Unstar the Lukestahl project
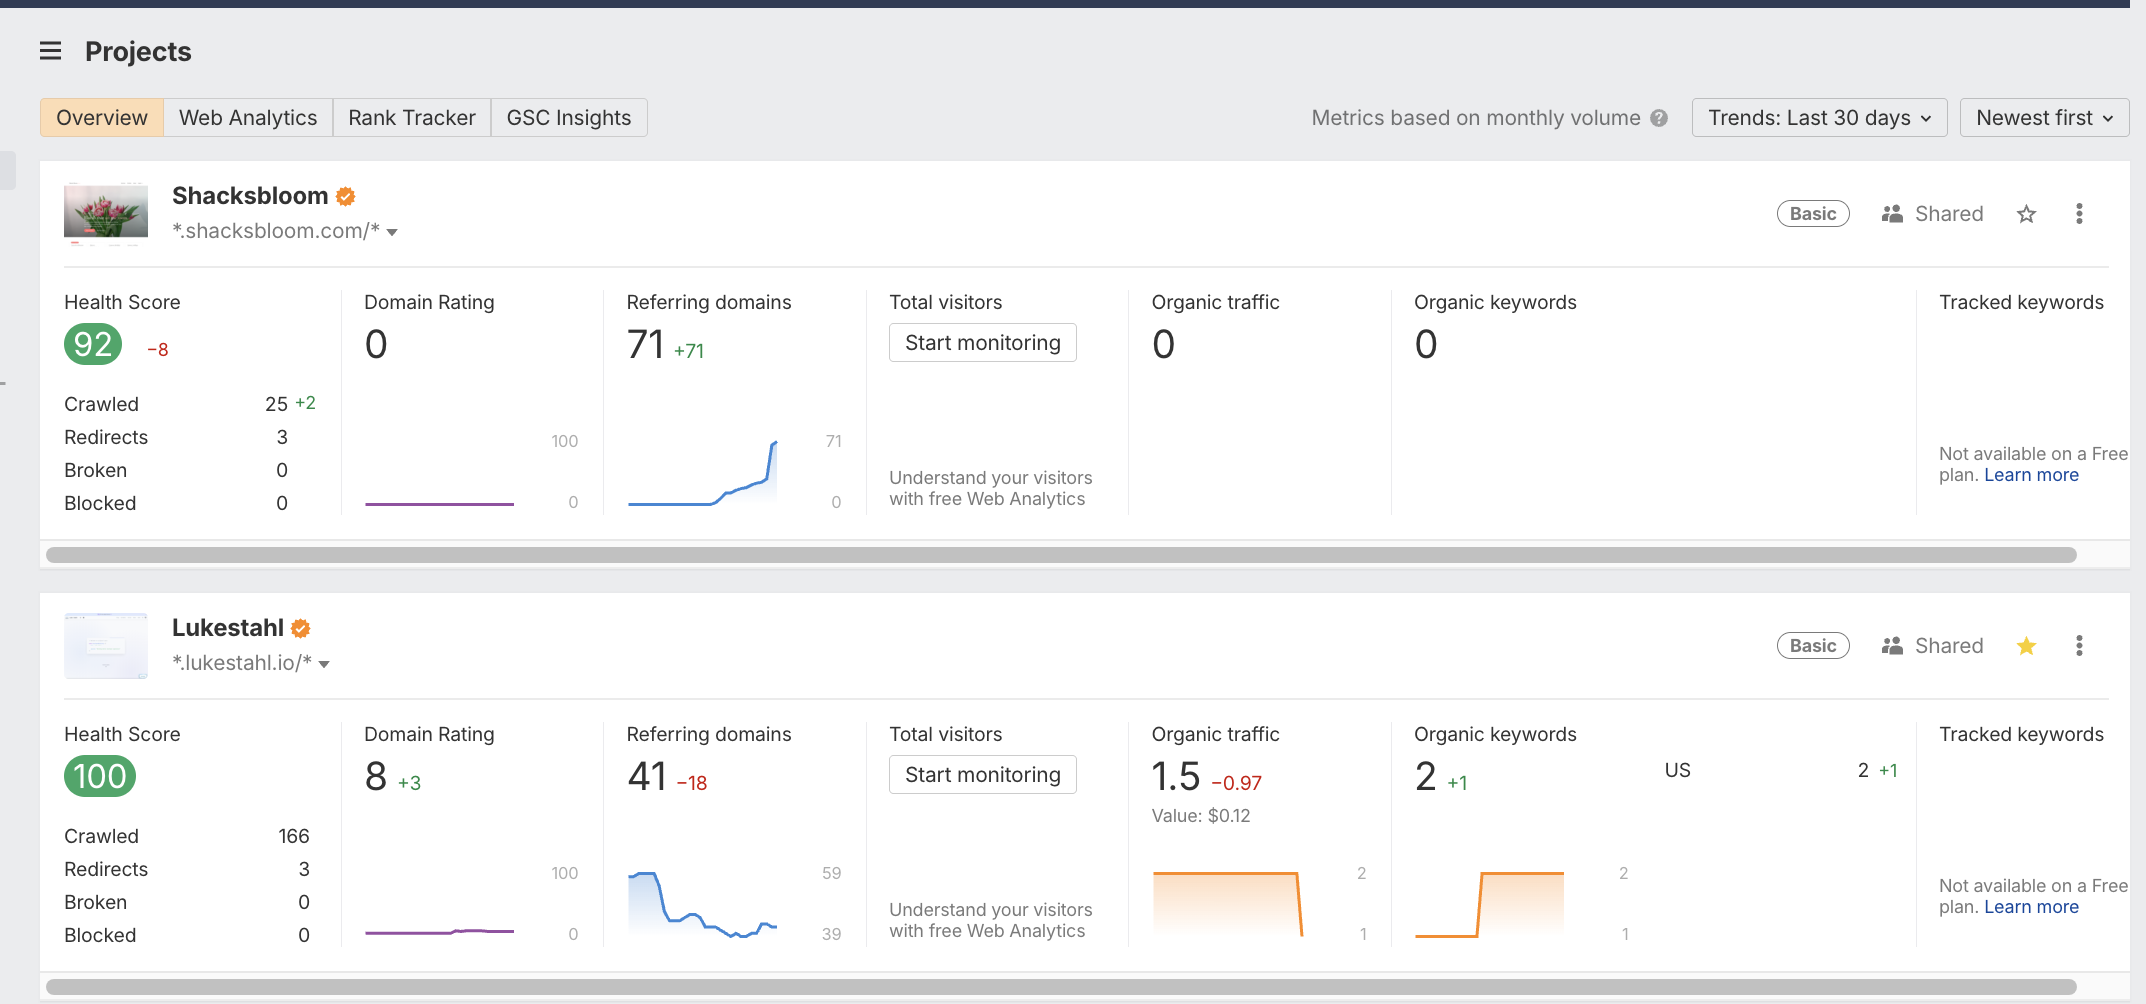Screen dimensions: 2146x1004 (2026, 646)
